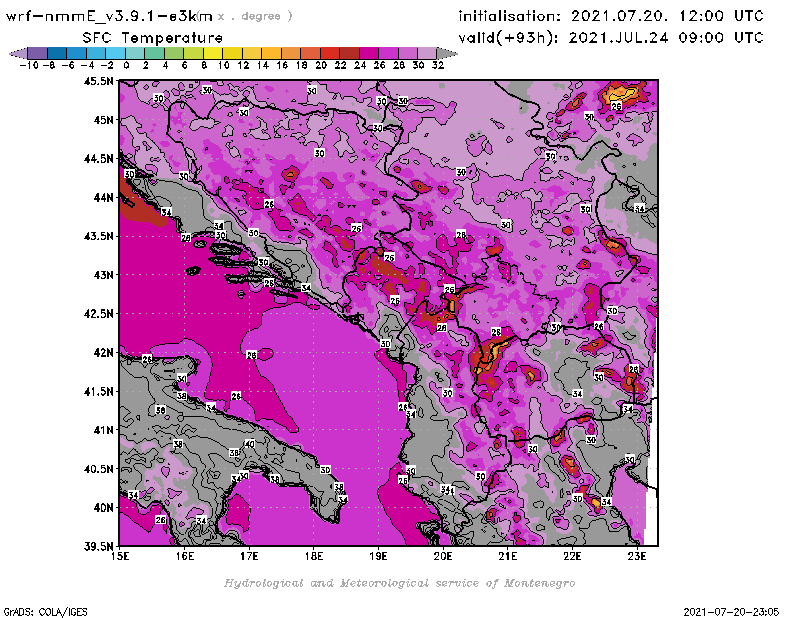Click the '44.5N' latitude axis label
800x618 pixels.
pyautogui.click(x=98, y=159)
